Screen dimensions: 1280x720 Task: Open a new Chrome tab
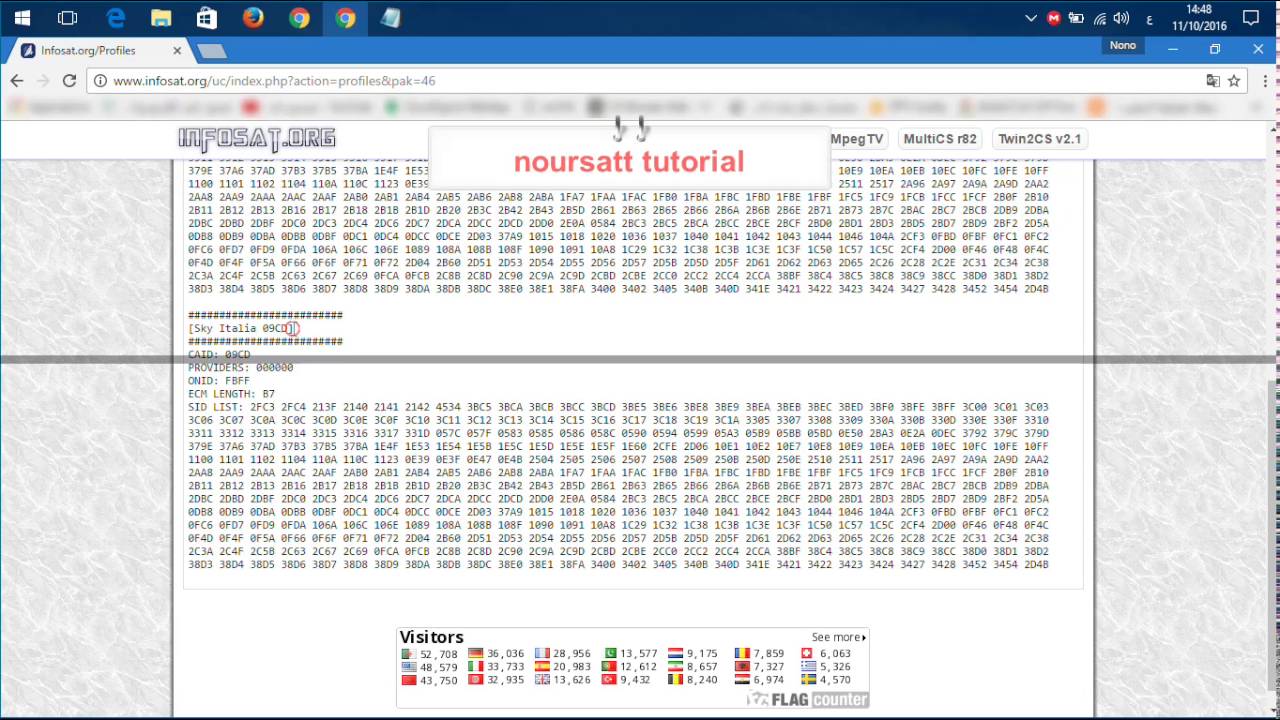[211, 51]
